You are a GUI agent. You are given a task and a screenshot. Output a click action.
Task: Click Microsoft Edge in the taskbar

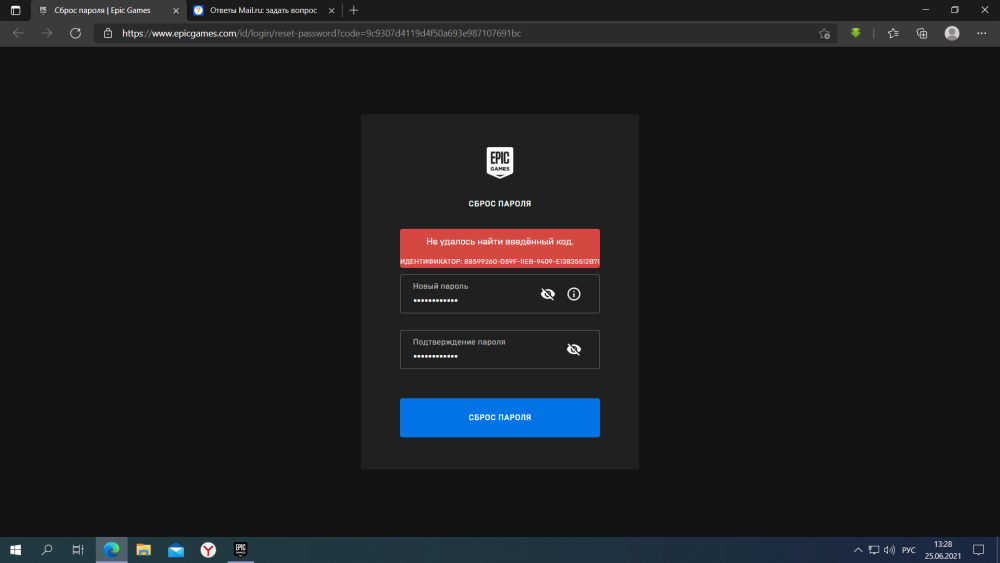pyautogui.click(x=112, y=550)
